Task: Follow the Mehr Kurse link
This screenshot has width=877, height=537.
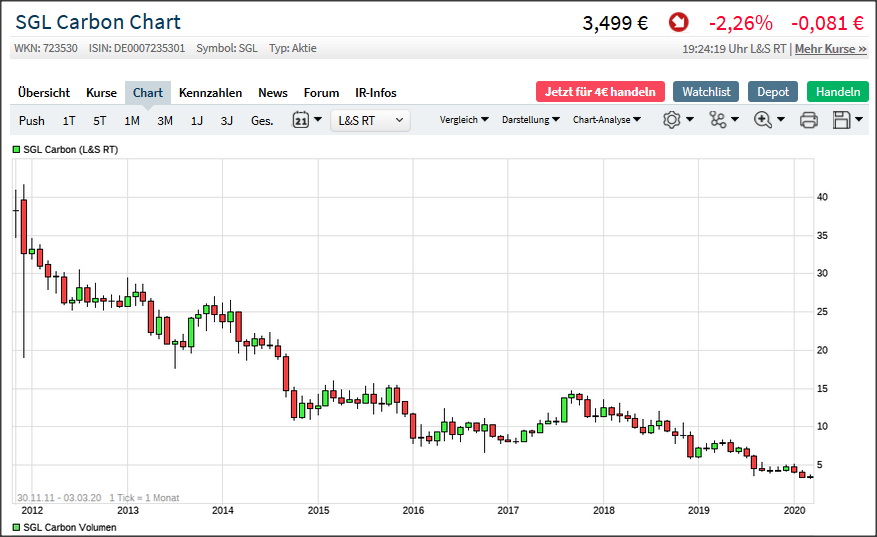Action: (x=830, y=48)
